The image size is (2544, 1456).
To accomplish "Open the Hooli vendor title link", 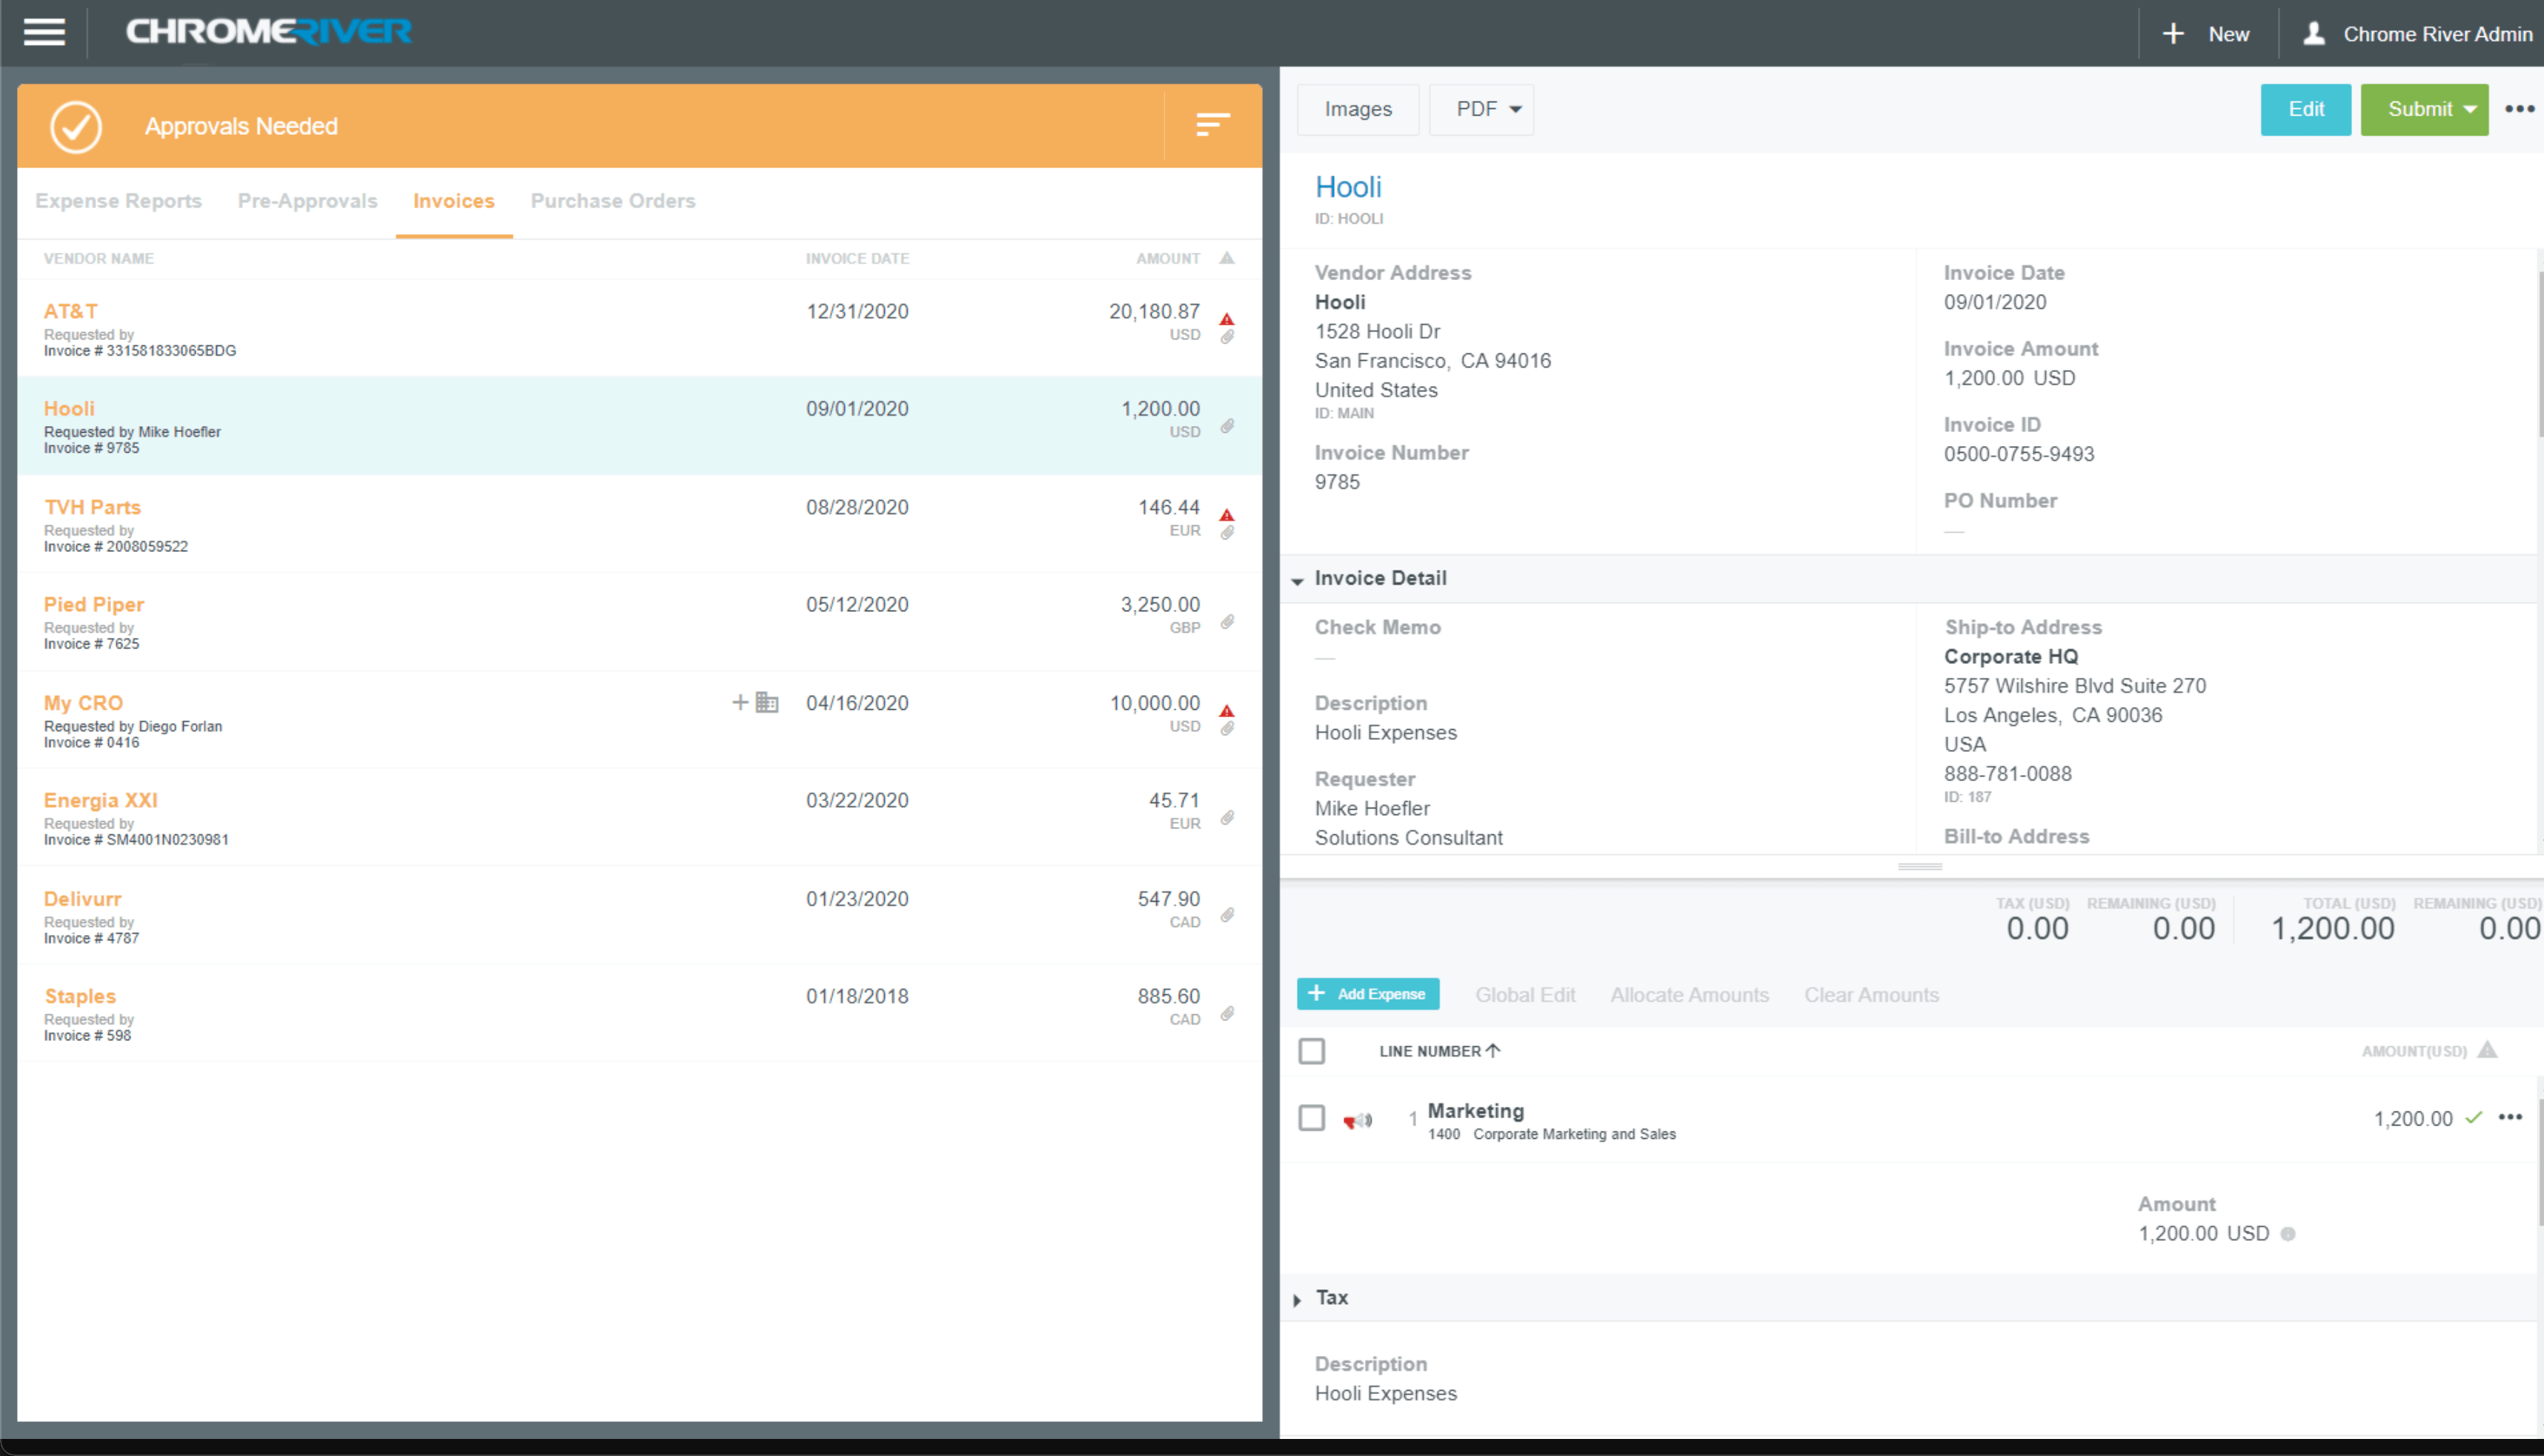I will [x=1348, y=187].
